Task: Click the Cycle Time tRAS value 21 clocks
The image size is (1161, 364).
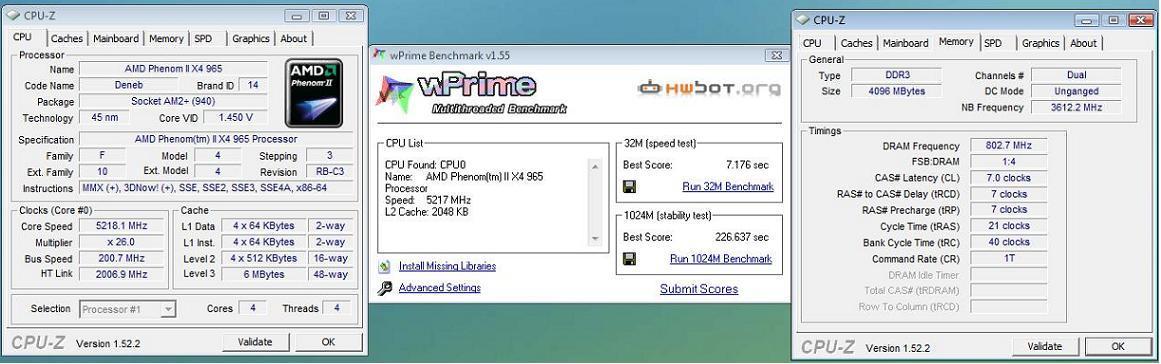Action: [1008, 226]
